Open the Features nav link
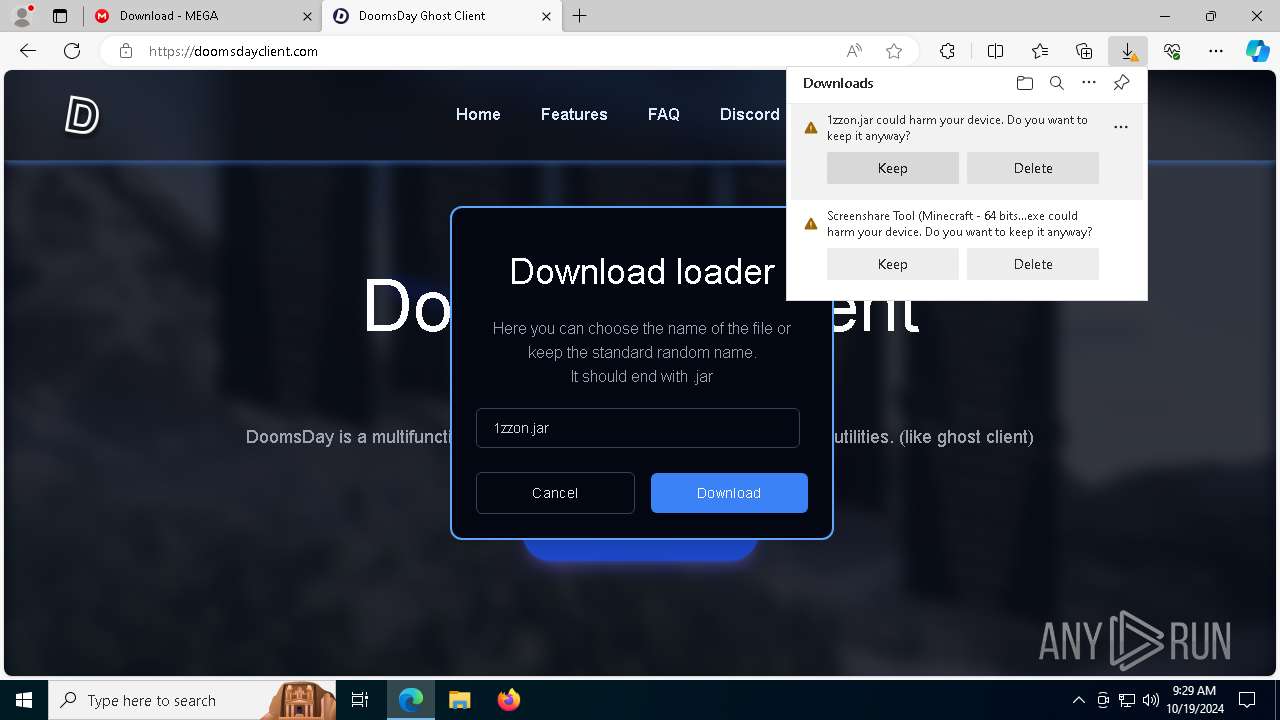This screenshot has width=1280, height=720. (x=574, y=114)
